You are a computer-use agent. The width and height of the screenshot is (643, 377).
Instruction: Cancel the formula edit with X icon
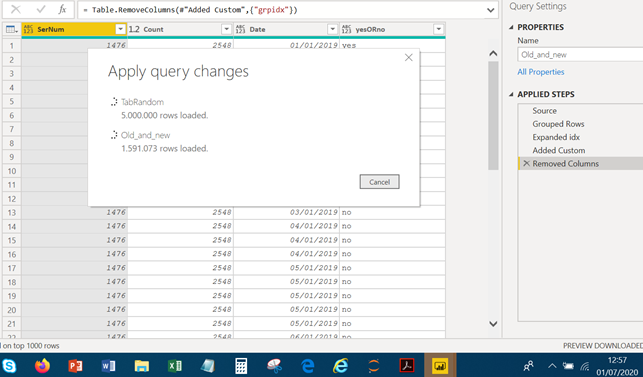(x=16, y=9)
